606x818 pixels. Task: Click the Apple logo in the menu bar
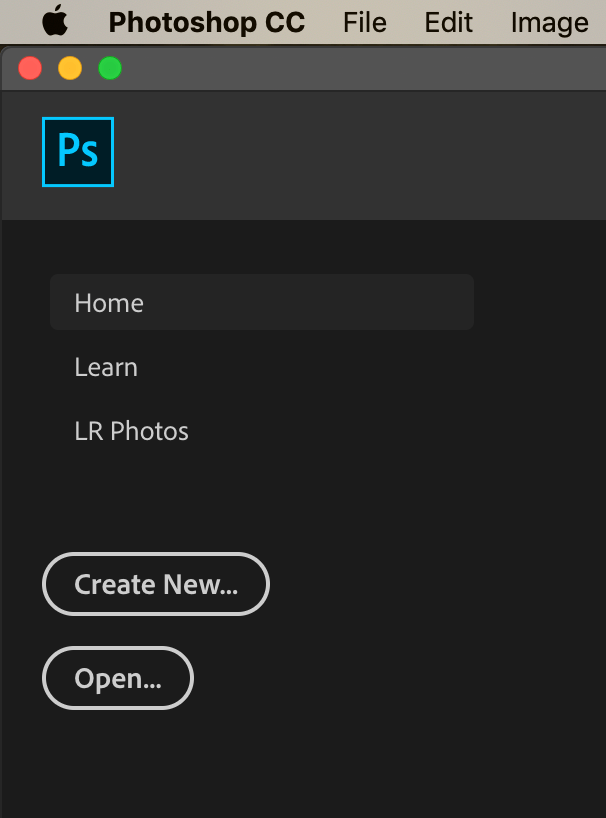(55, 21)
